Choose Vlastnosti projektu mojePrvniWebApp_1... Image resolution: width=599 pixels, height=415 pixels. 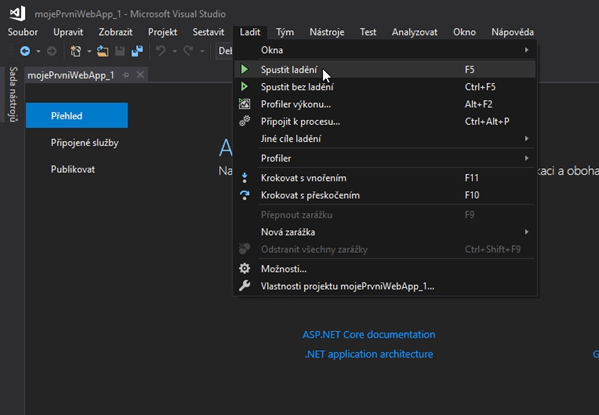385,286
